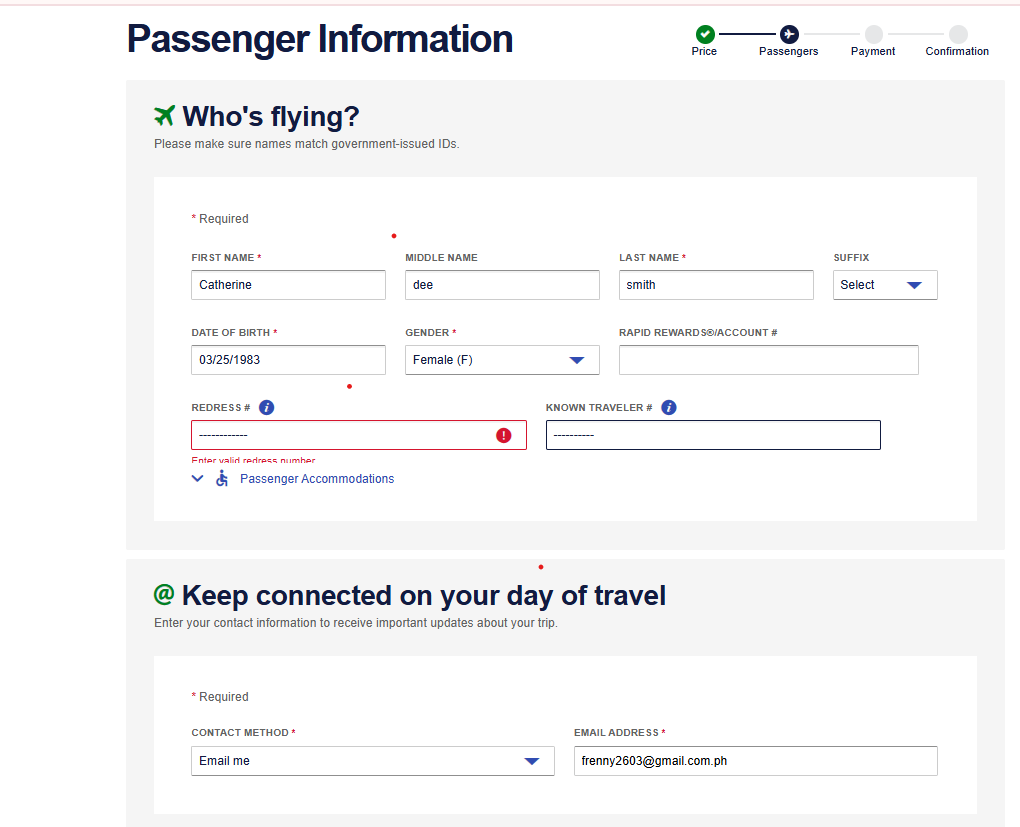Click the Passengers step airplane icon
This screenshot has height=827, width=1020.
(789, 34)
